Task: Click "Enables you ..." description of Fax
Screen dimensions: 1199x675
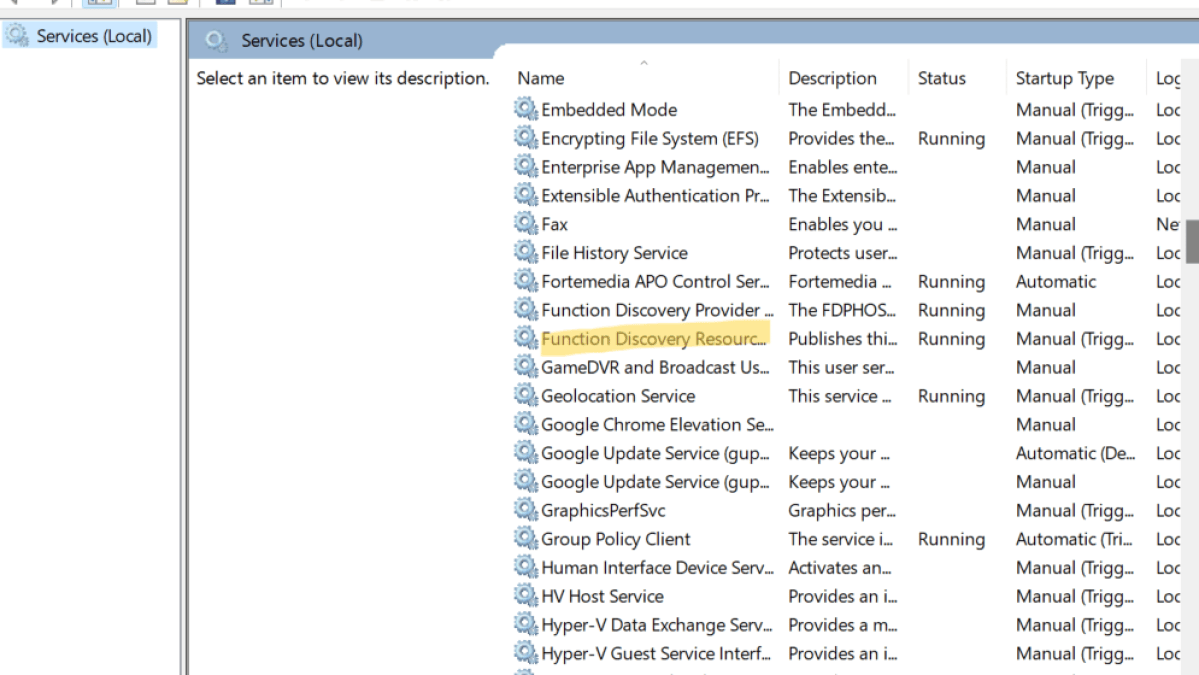Action: [843, 224]
